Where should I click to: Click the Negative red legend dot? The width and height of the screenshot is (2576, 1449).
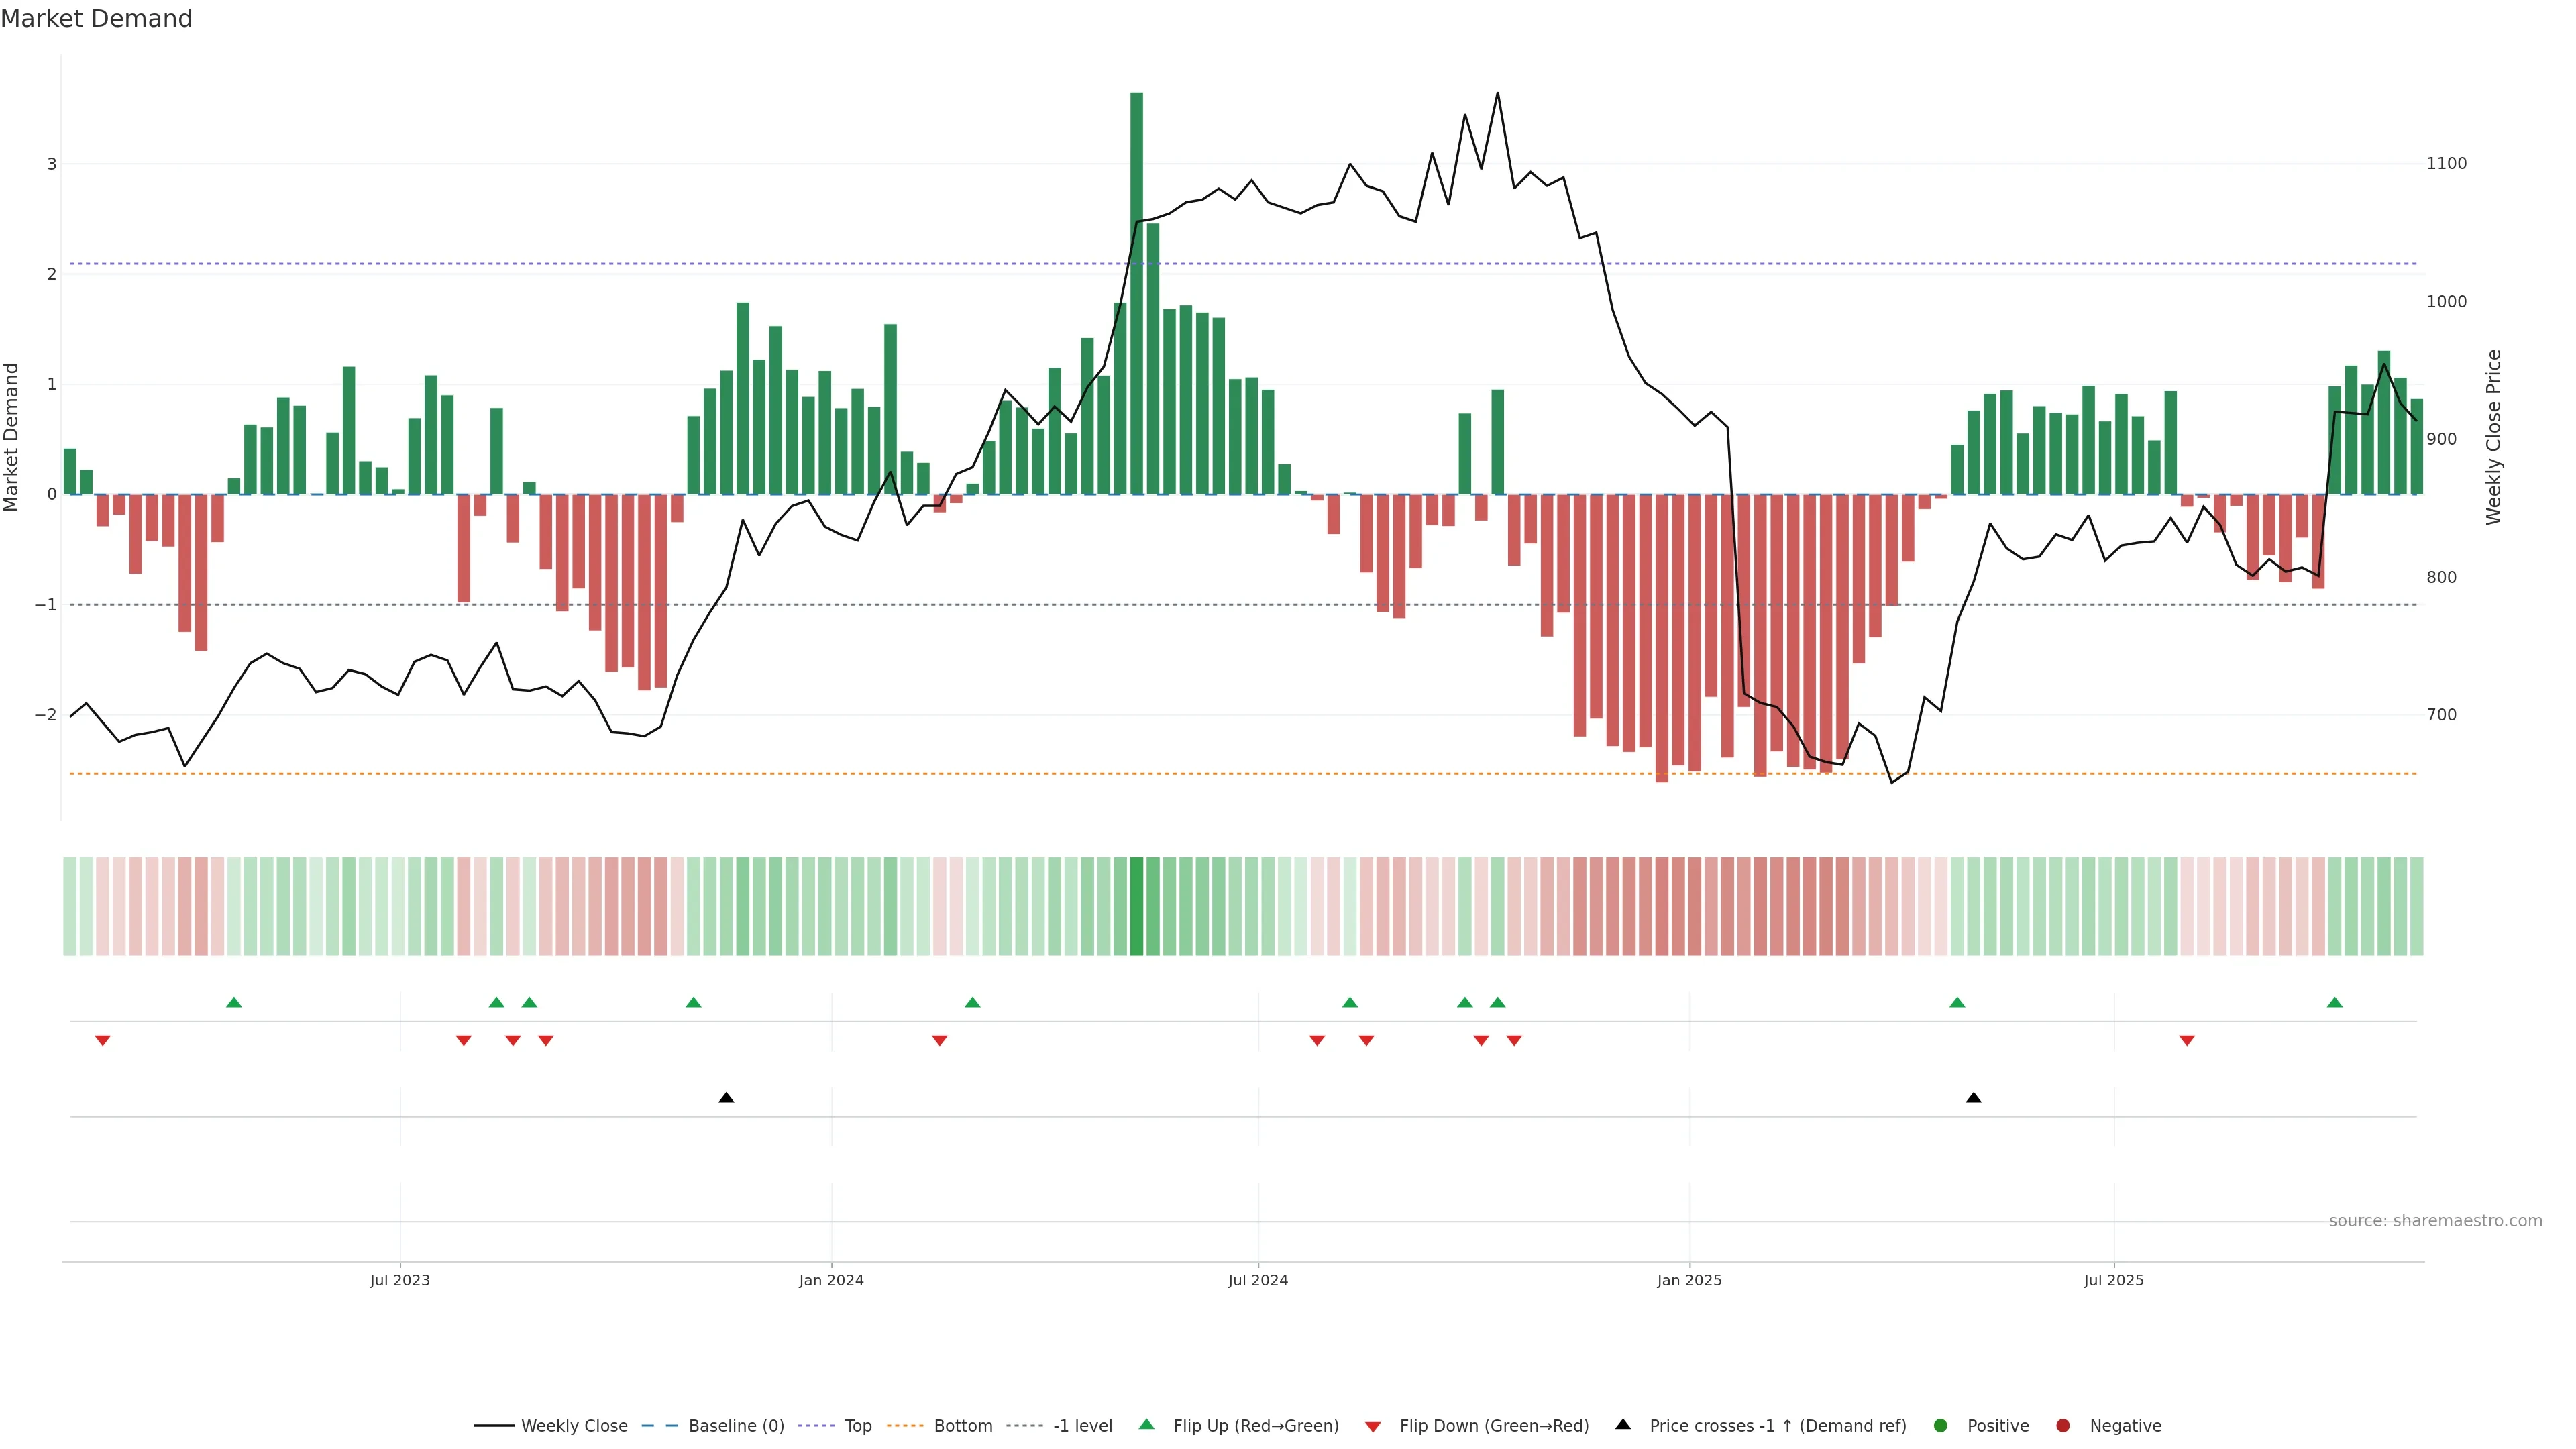[2063, 1426]
